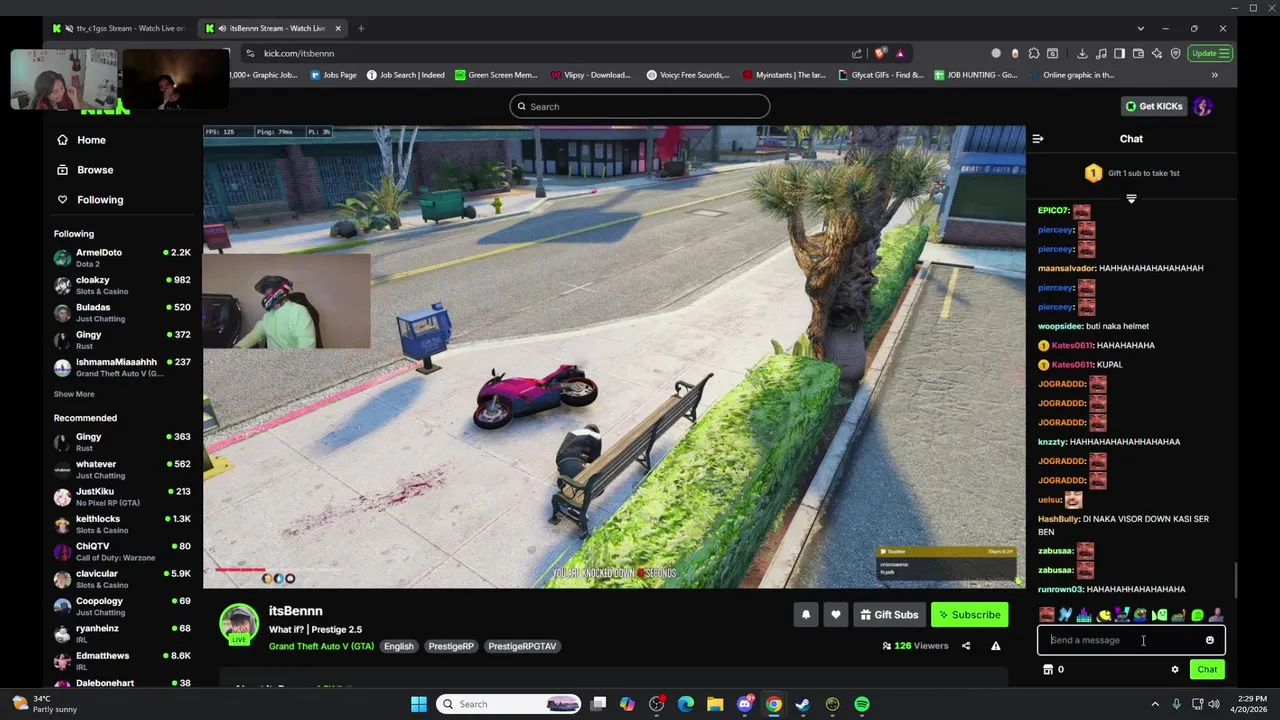Open chat settings gear icon
The width and height of the screenshot is (1280, 720).
point(1175,670)
